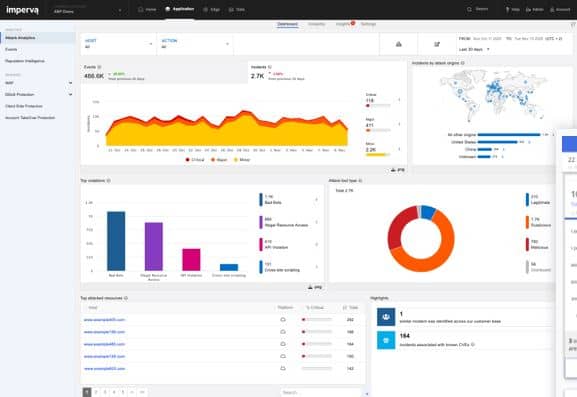Image resolution: width=577 pixels, height=397 pixels.
Task: Click the known CVEs highlight icon
Action: (x=386, y=340)
